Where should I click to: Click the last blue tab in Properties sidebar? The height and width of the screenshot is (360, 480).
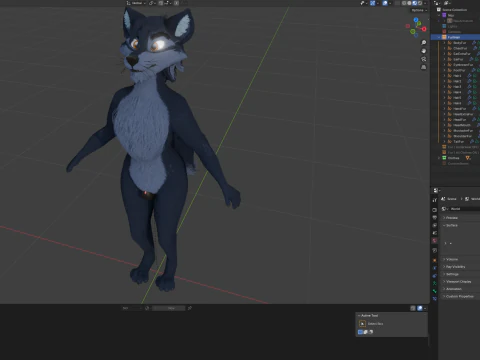(x=434, y=299)
